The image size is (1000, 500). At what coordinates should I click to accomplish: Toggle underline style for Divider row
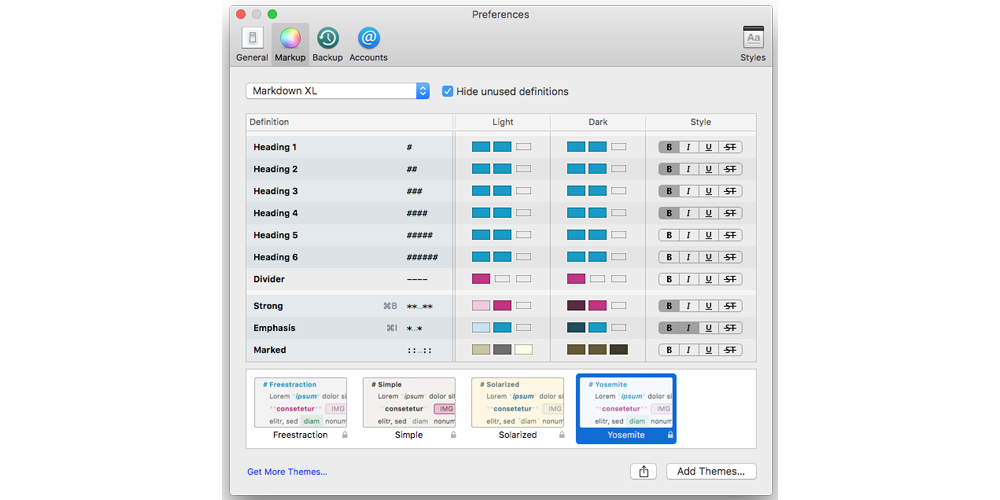tap(709, 279)
